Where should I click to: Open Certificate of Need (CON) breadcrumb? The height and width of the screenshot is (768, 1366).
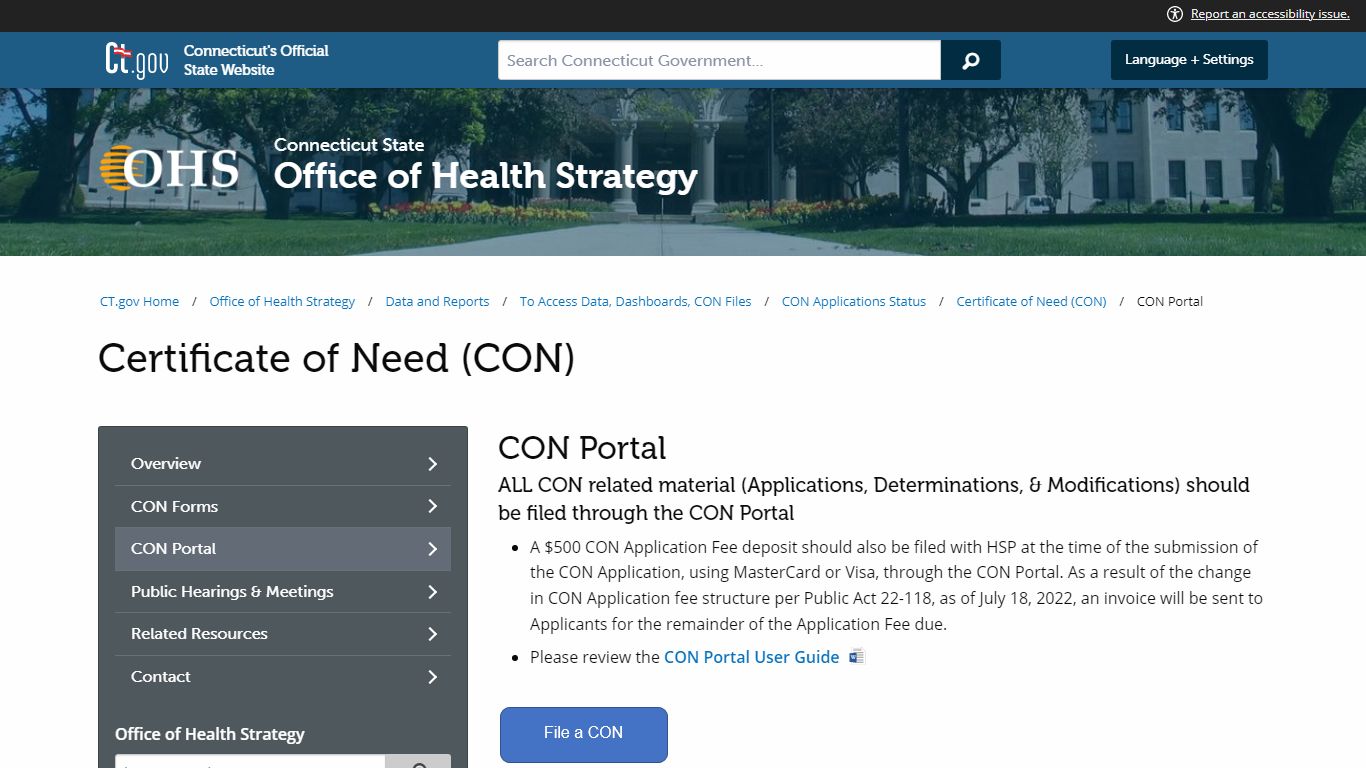pos(1031,301)
